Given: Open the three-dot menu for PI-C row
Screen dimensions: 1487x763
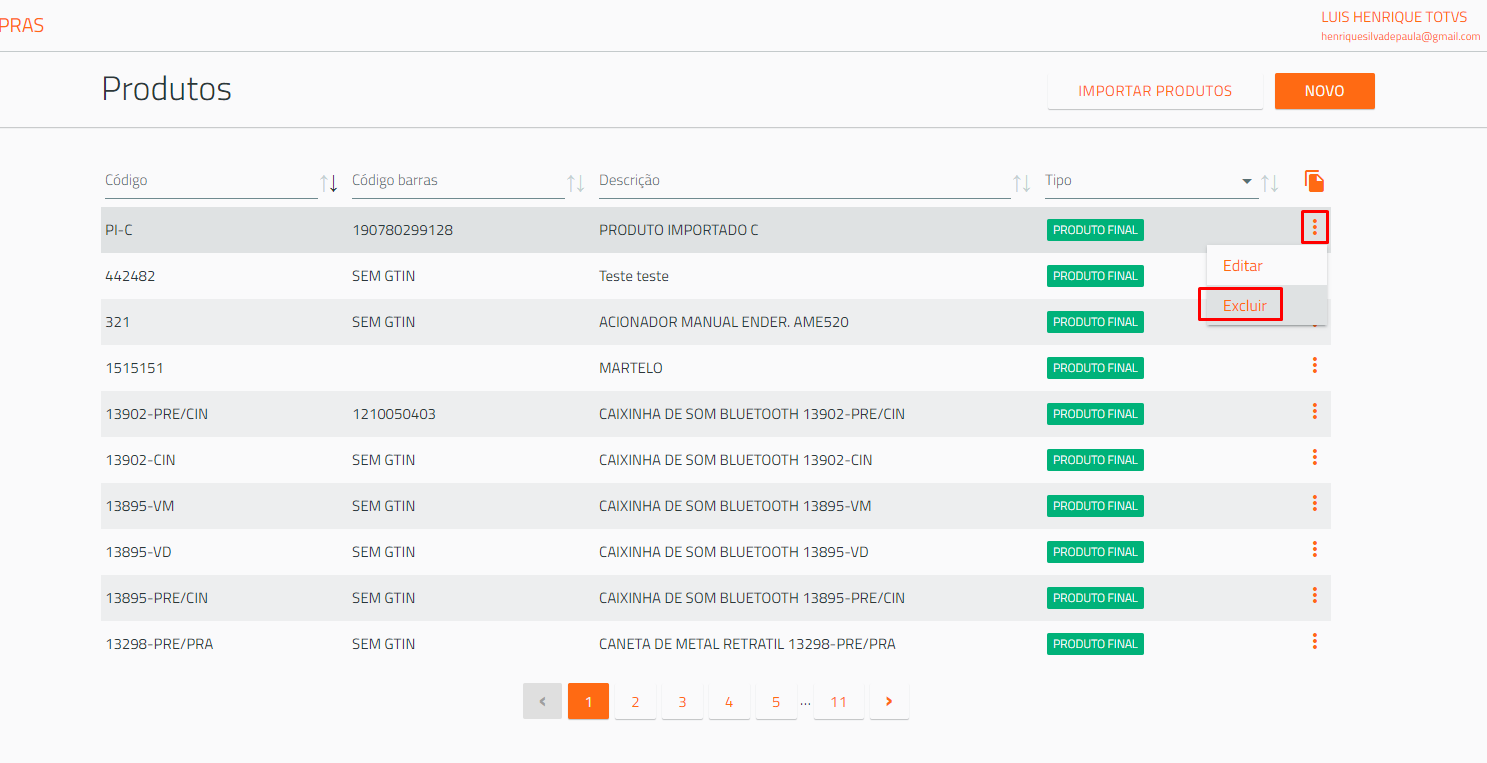Looking at the screenshot, I should click(1314, 229).
